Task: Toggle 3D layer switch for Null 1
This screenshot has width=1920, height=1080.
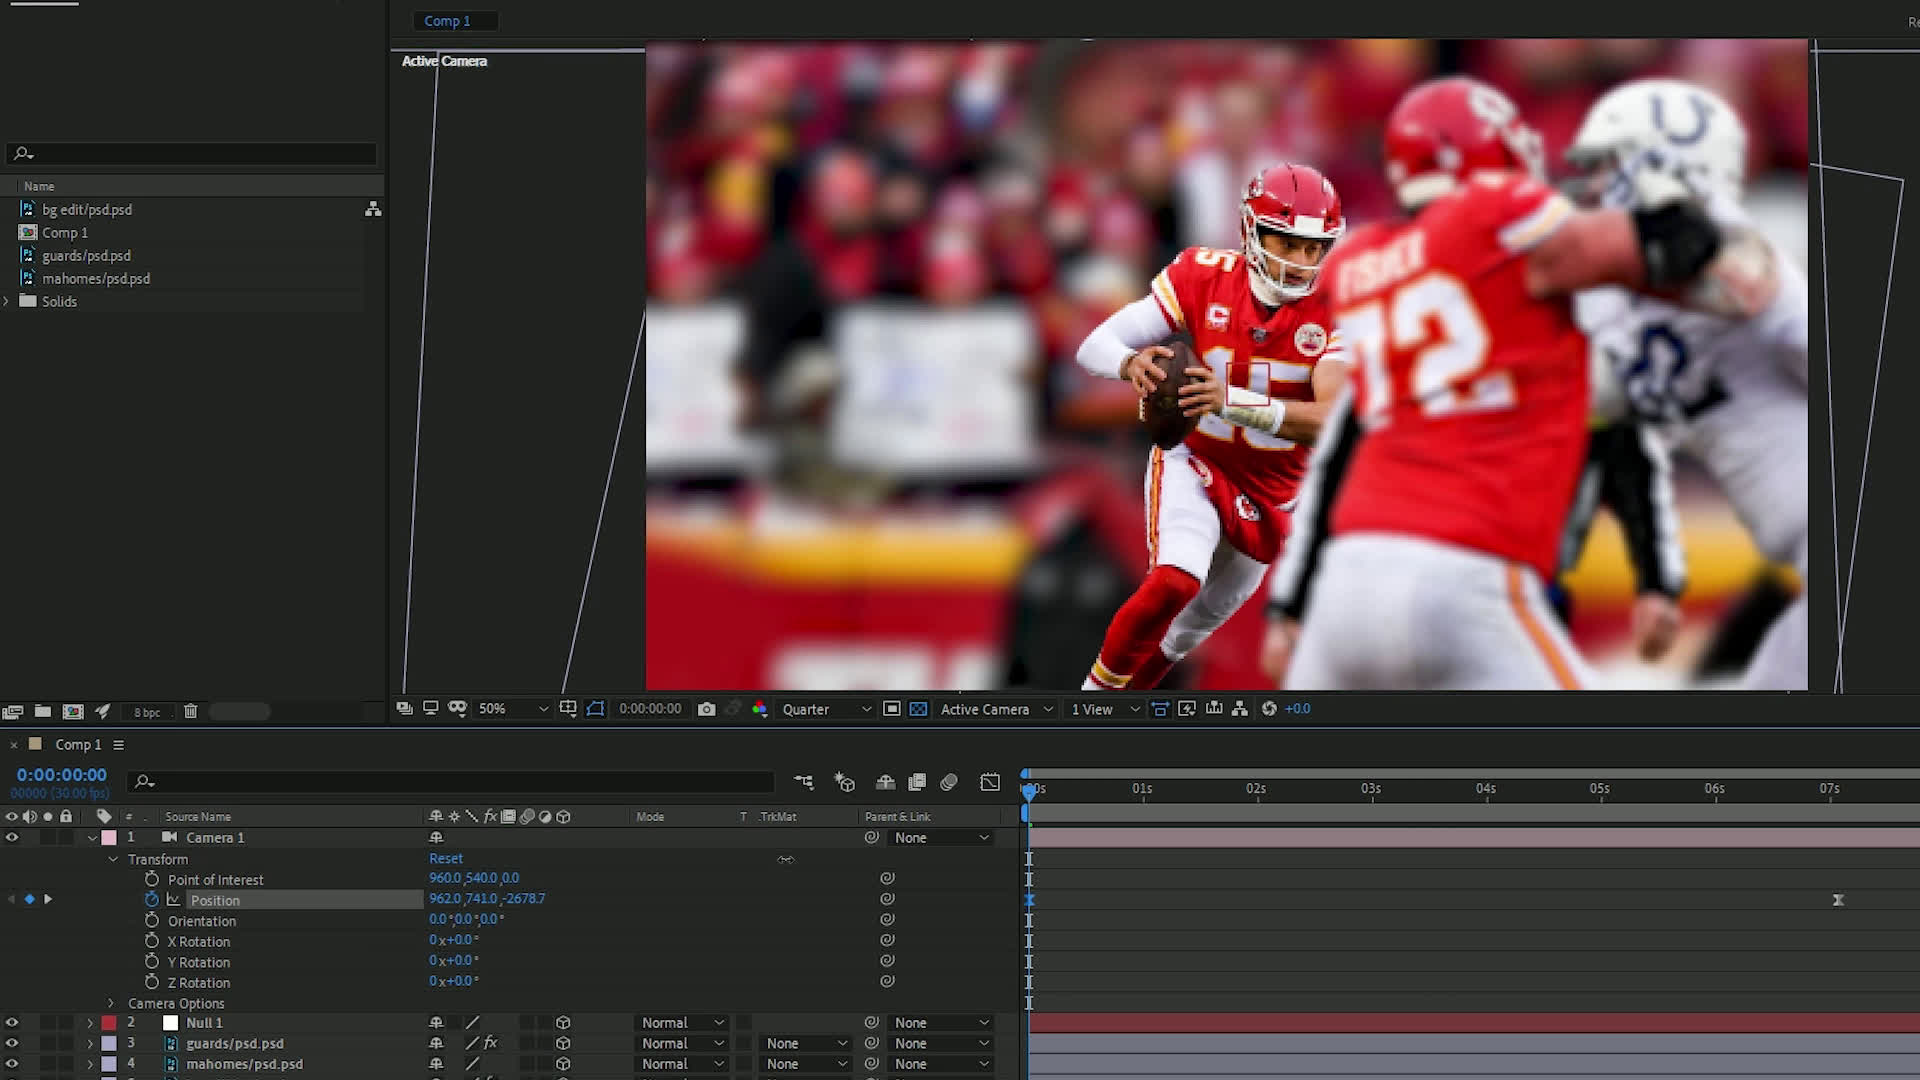Action: pos(563,1023)
